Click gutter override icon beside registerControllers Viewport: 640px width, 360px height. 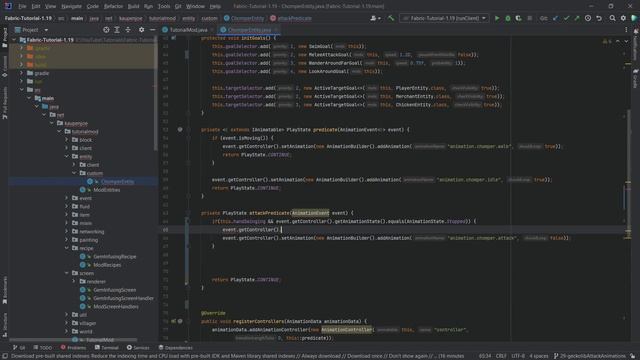[x=173, y=321]
